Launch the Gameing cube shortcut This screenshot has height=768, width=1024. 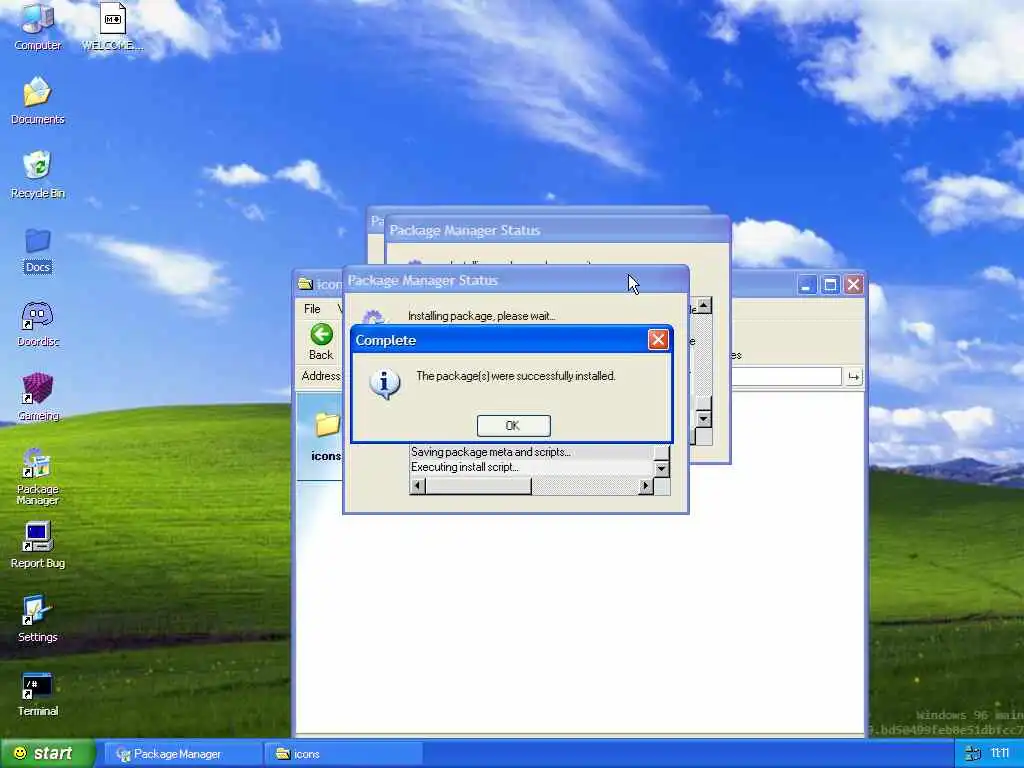click(37, 397)
